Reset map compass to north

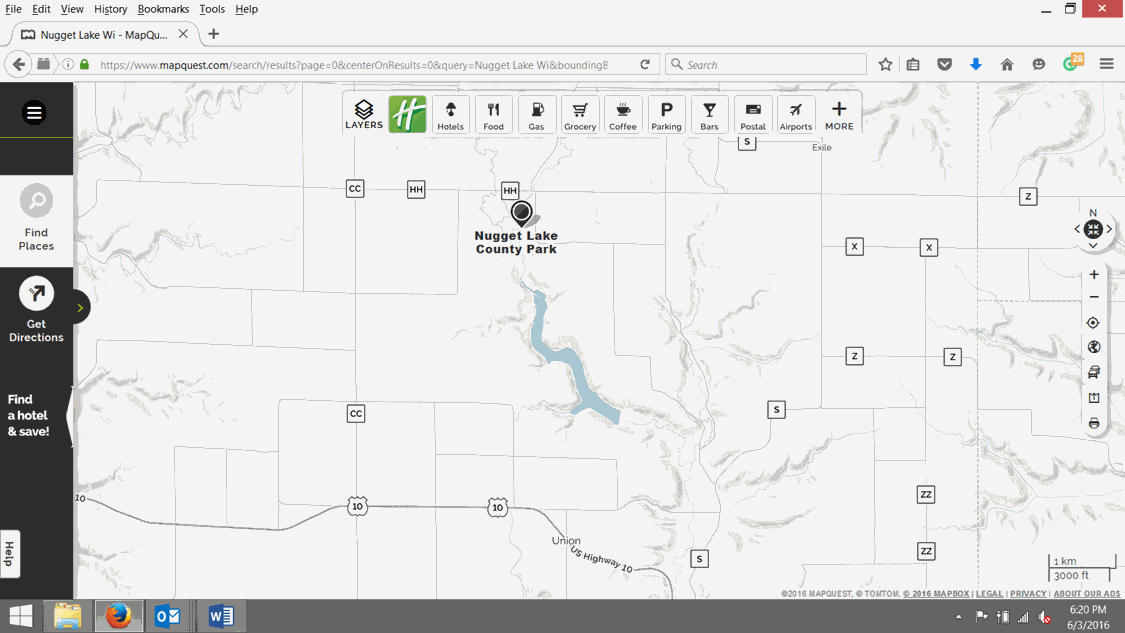(x=1093, y=229)
